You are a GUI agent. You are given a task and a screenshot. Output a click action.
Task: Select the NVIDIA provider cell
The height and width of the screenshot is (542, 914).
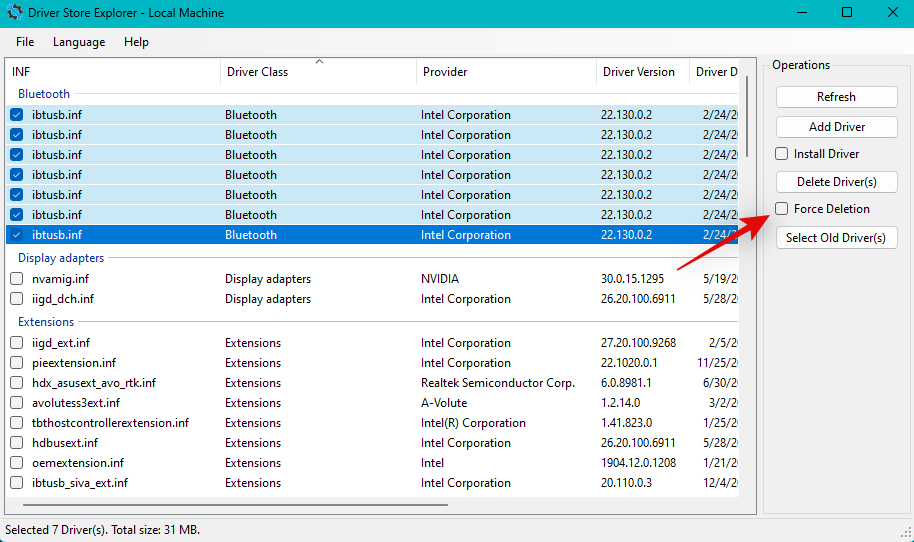(440, 279)
